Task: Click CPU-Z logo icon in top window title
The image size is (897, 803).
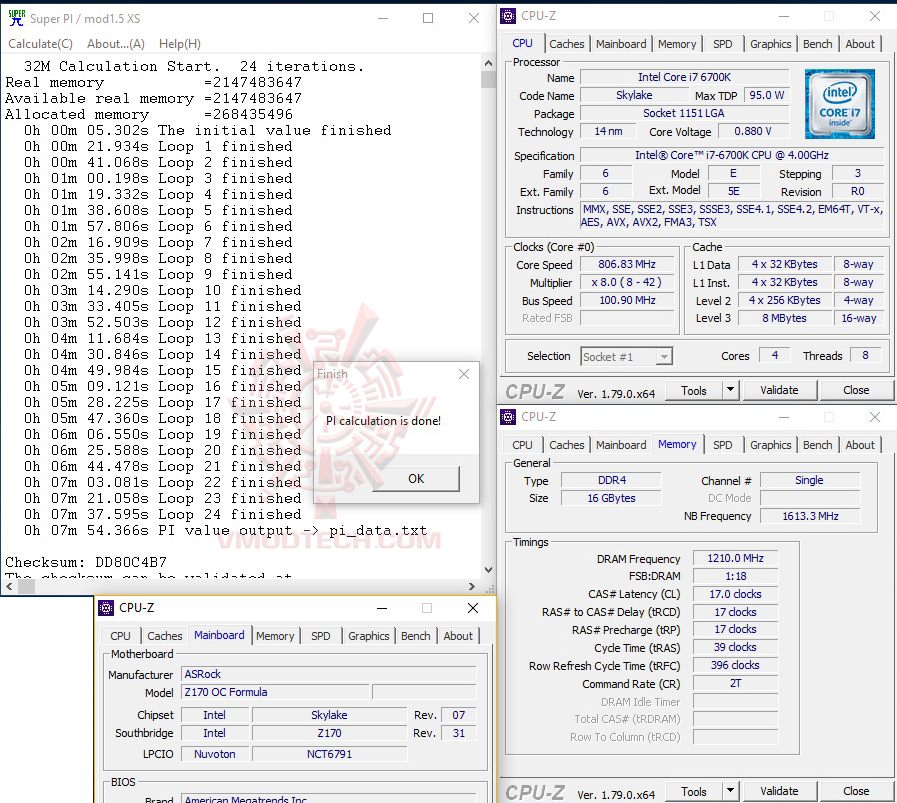Action: [508, 16]
